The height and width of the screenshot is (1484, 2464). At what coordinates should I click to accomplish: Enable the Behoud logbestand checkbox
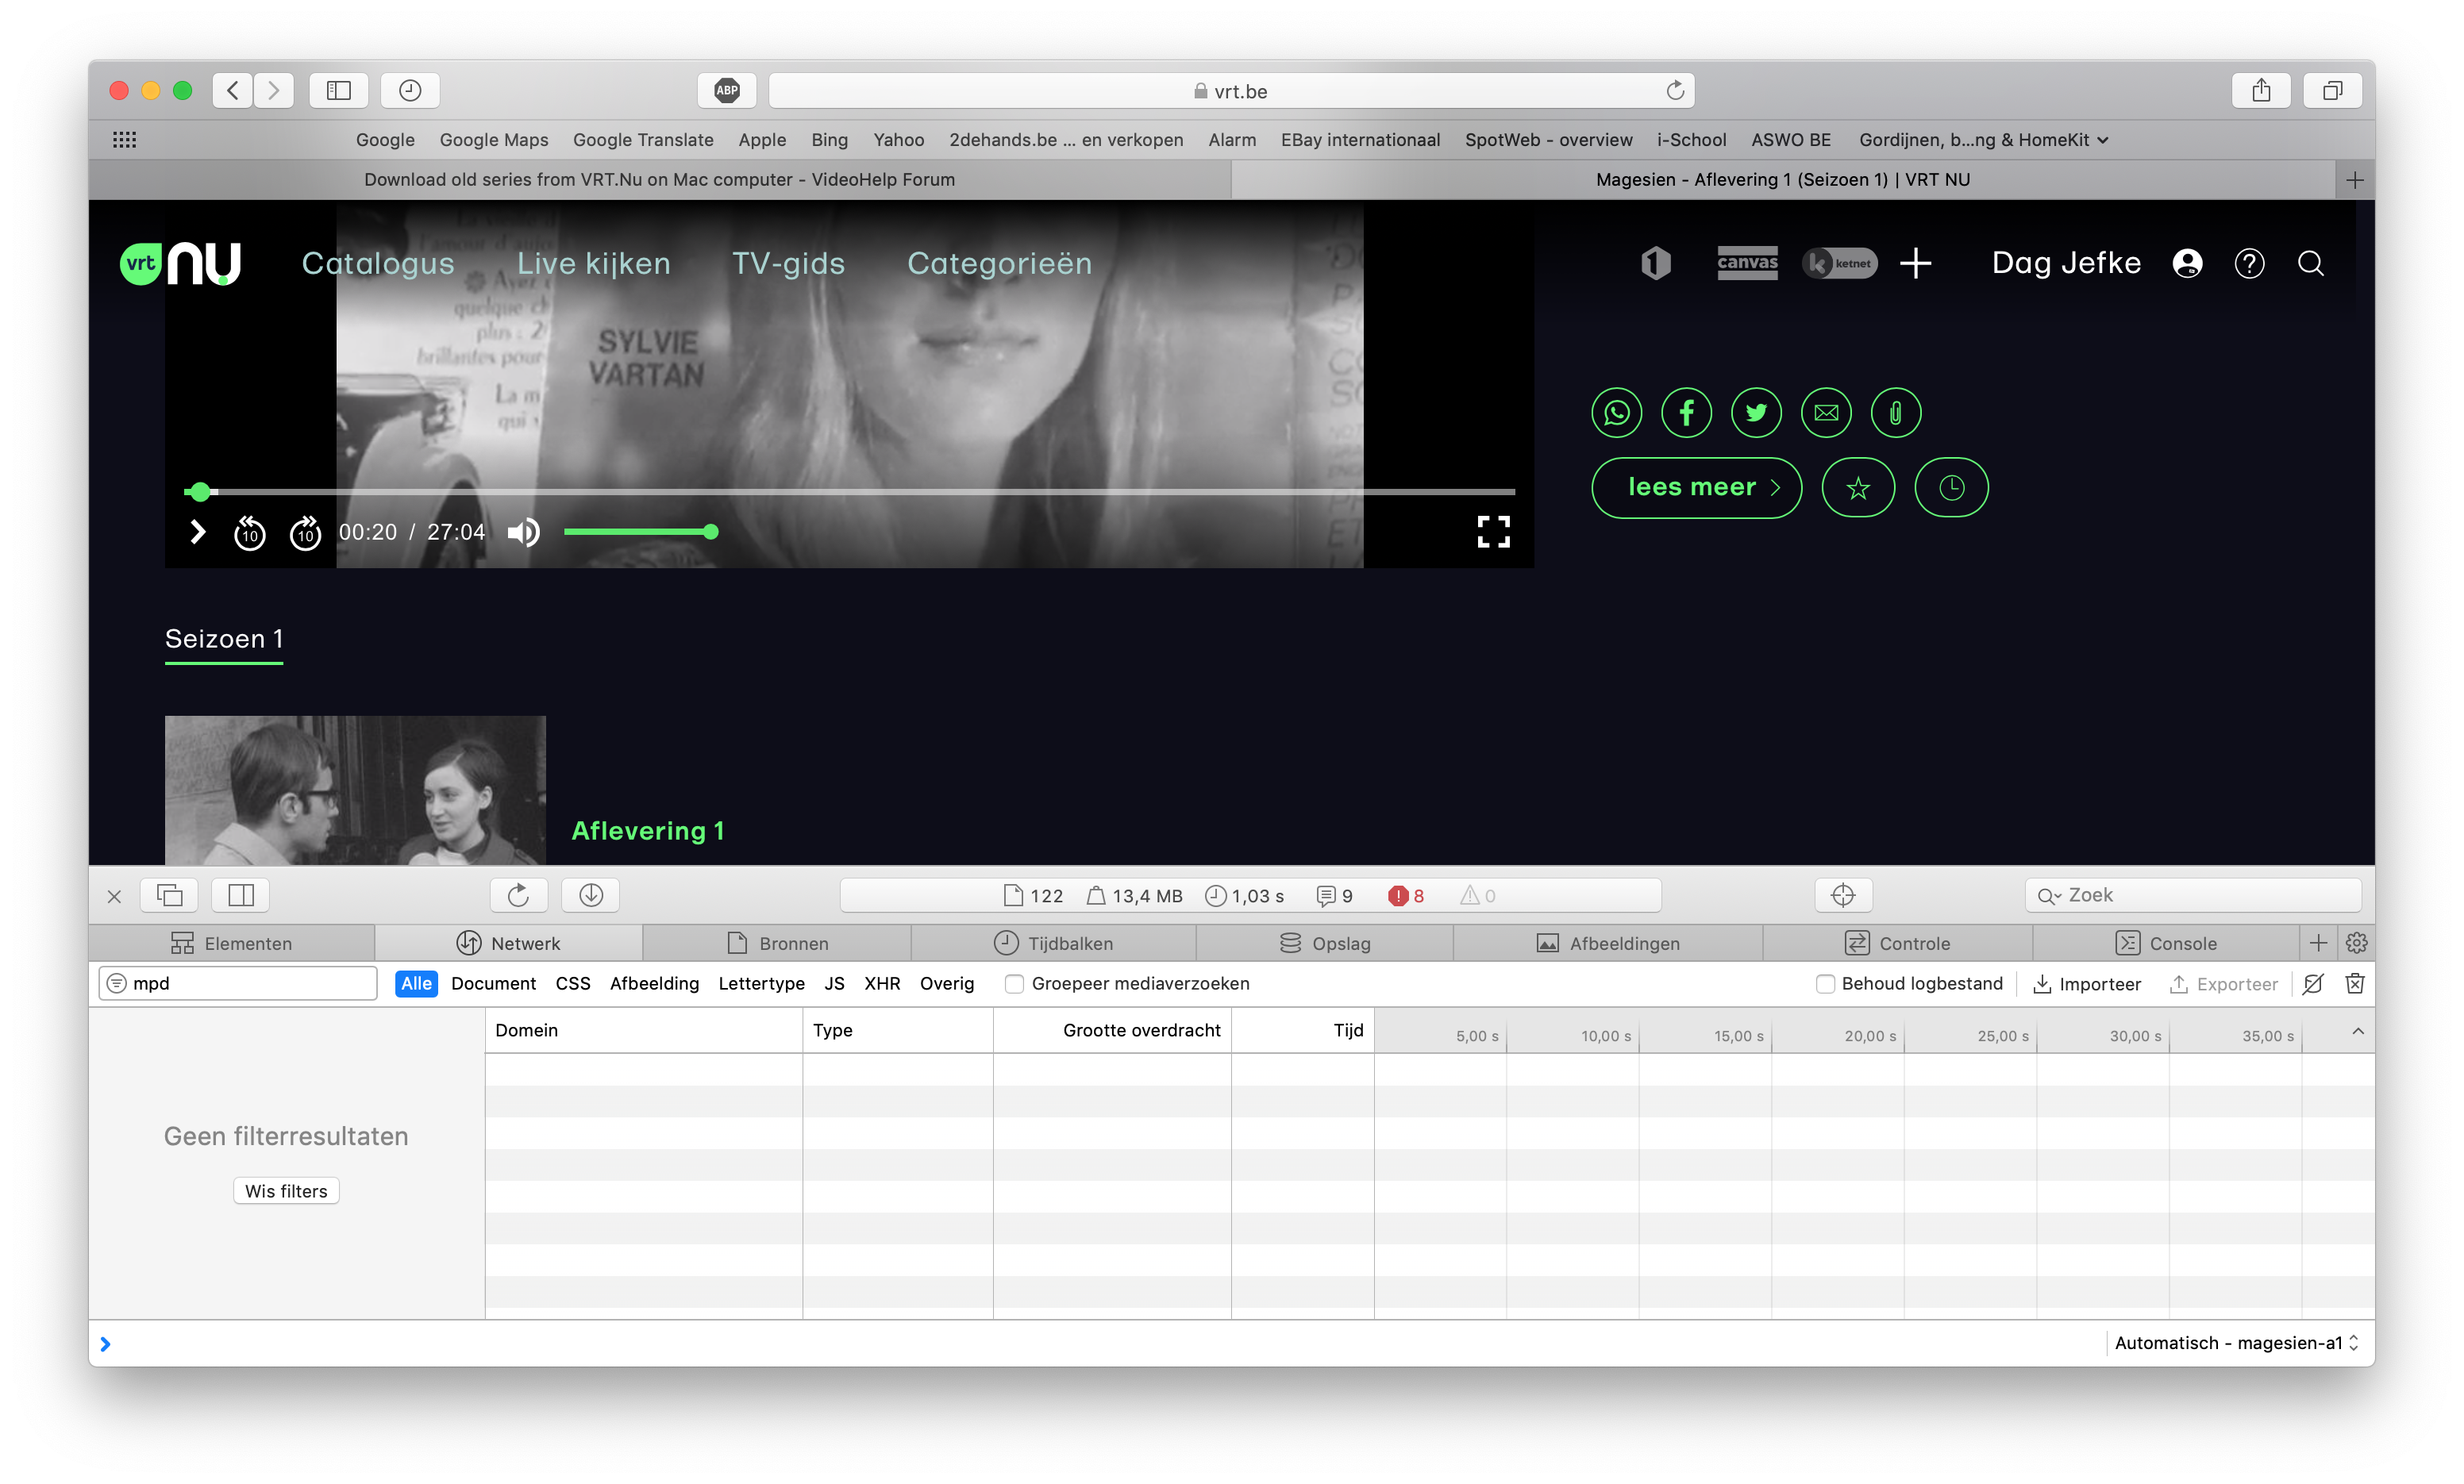point(1825,984)
